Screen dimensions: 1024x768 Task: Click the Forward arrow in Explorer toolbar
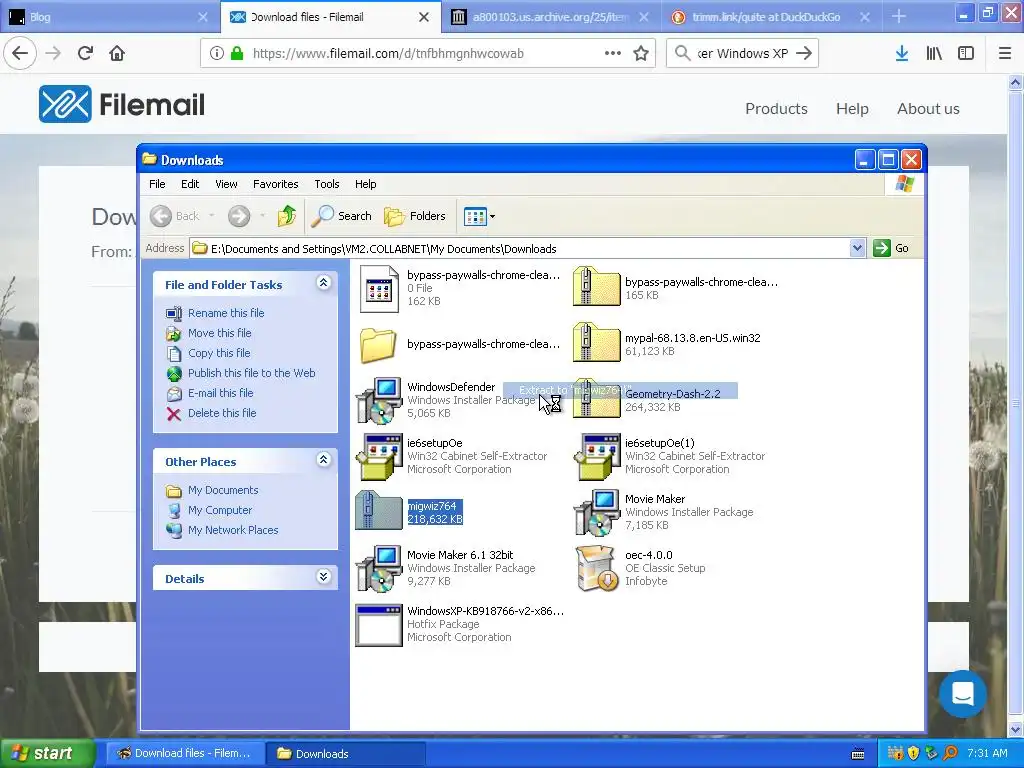[x=239, y=216]
